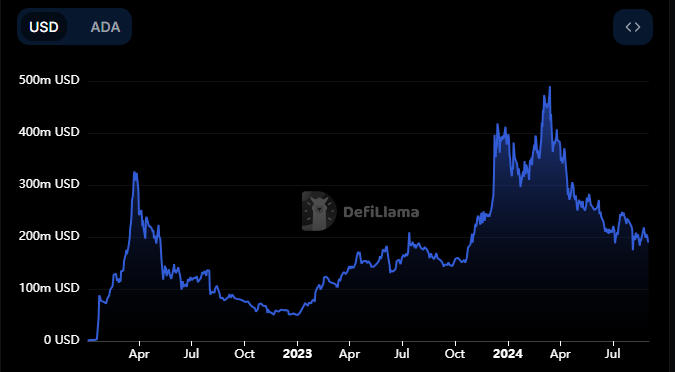Click the 0 USD axis label

[62, 340]
